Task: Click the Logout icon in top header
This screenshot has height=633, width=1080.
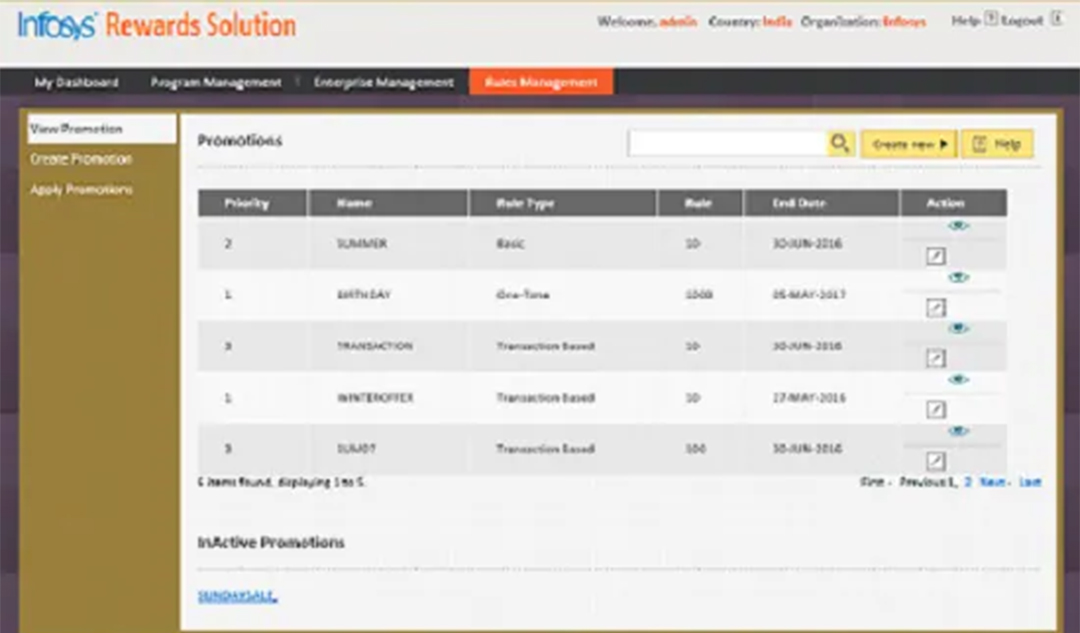Action: click(x=1055, y=20)
